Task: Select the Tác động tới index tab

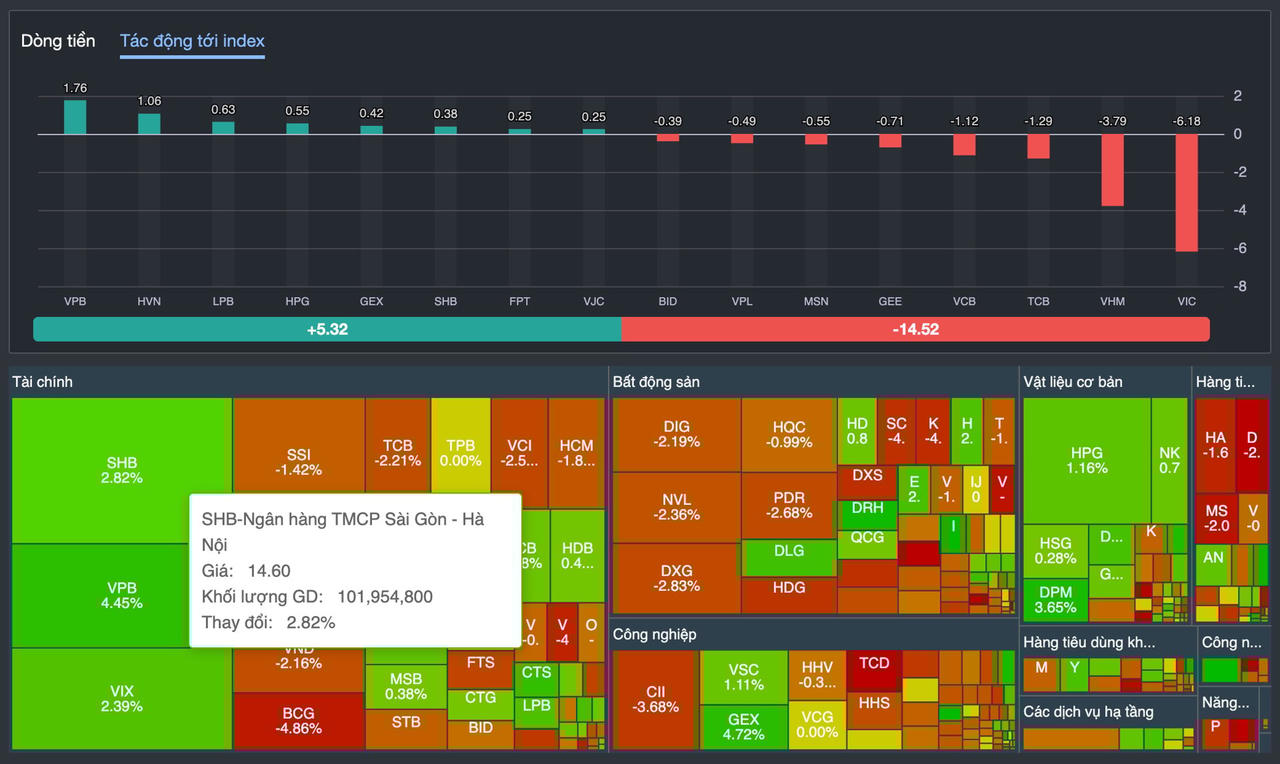Action: [192, 41]
